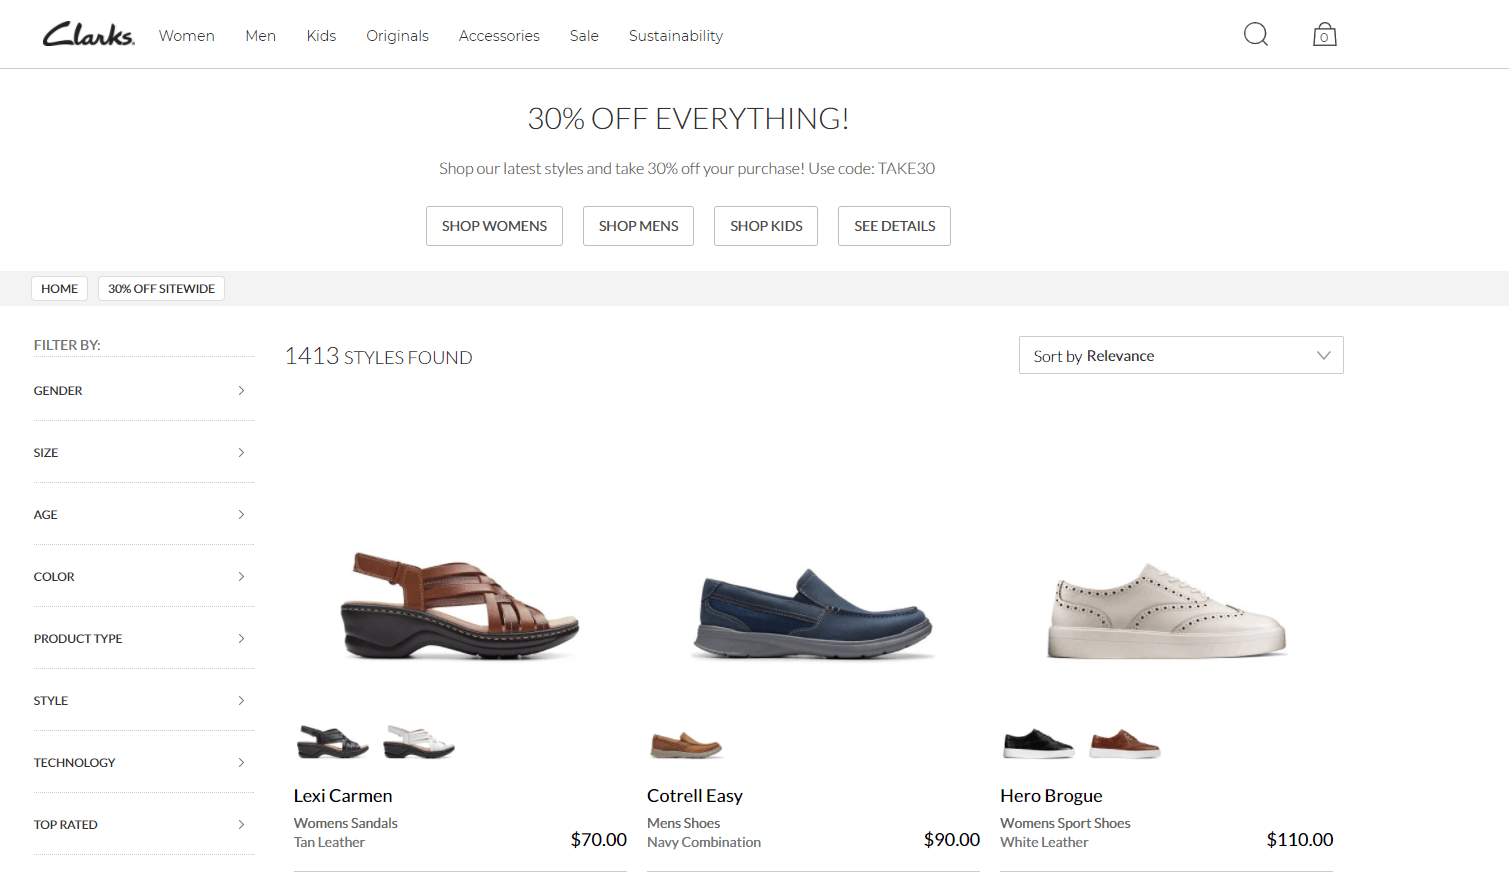The height and width of the screenshot is (879, 1509).
Task: Expand the Top Rated filter
Action: (144, 825)
